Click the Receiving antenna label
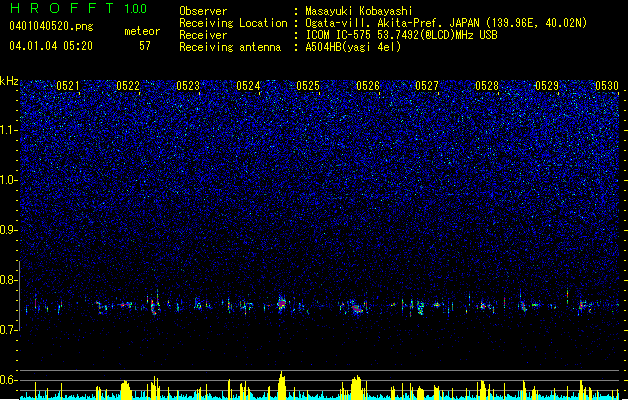 (230, 47)
